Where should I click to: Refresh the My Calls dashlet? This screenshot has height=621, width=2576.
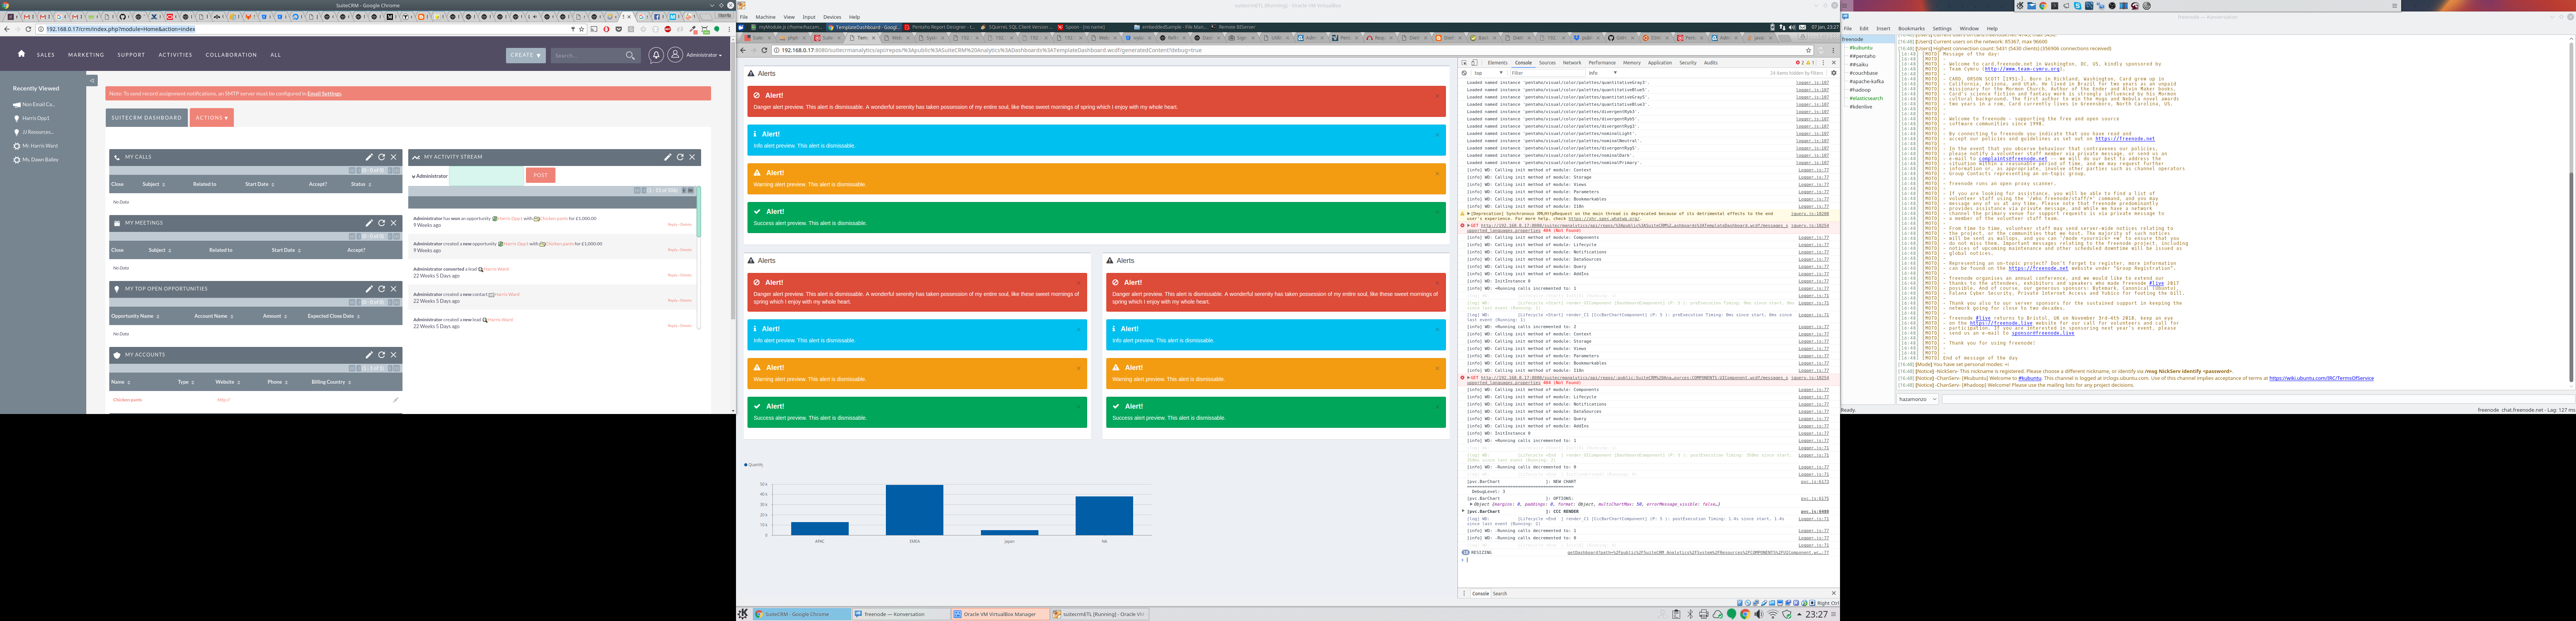coord(382,157)
